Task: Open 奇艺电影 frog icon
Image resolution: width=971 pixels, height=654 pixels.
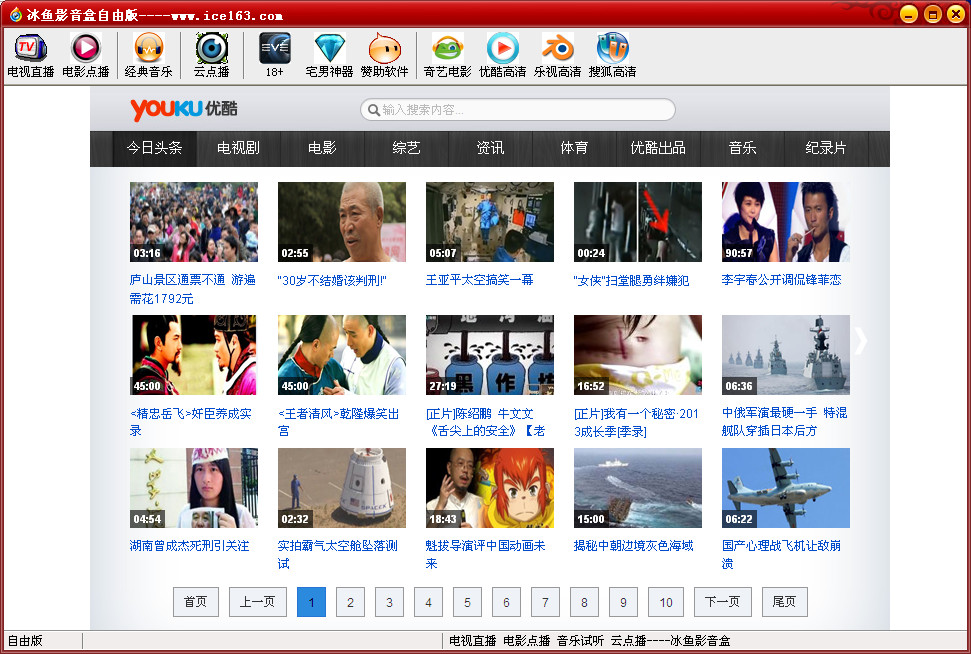Action: pyautogui.click(x=447, y=56)
